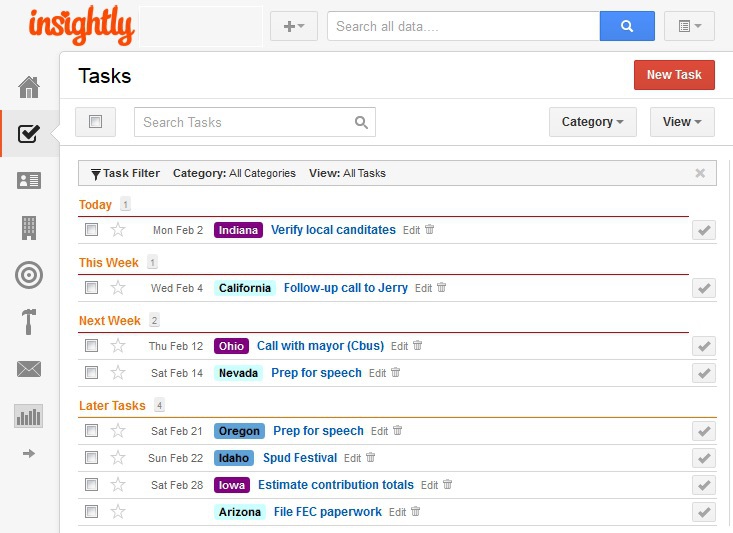
Task: Open Opportunities via the target sidebar icon
Action: [29, 274]
